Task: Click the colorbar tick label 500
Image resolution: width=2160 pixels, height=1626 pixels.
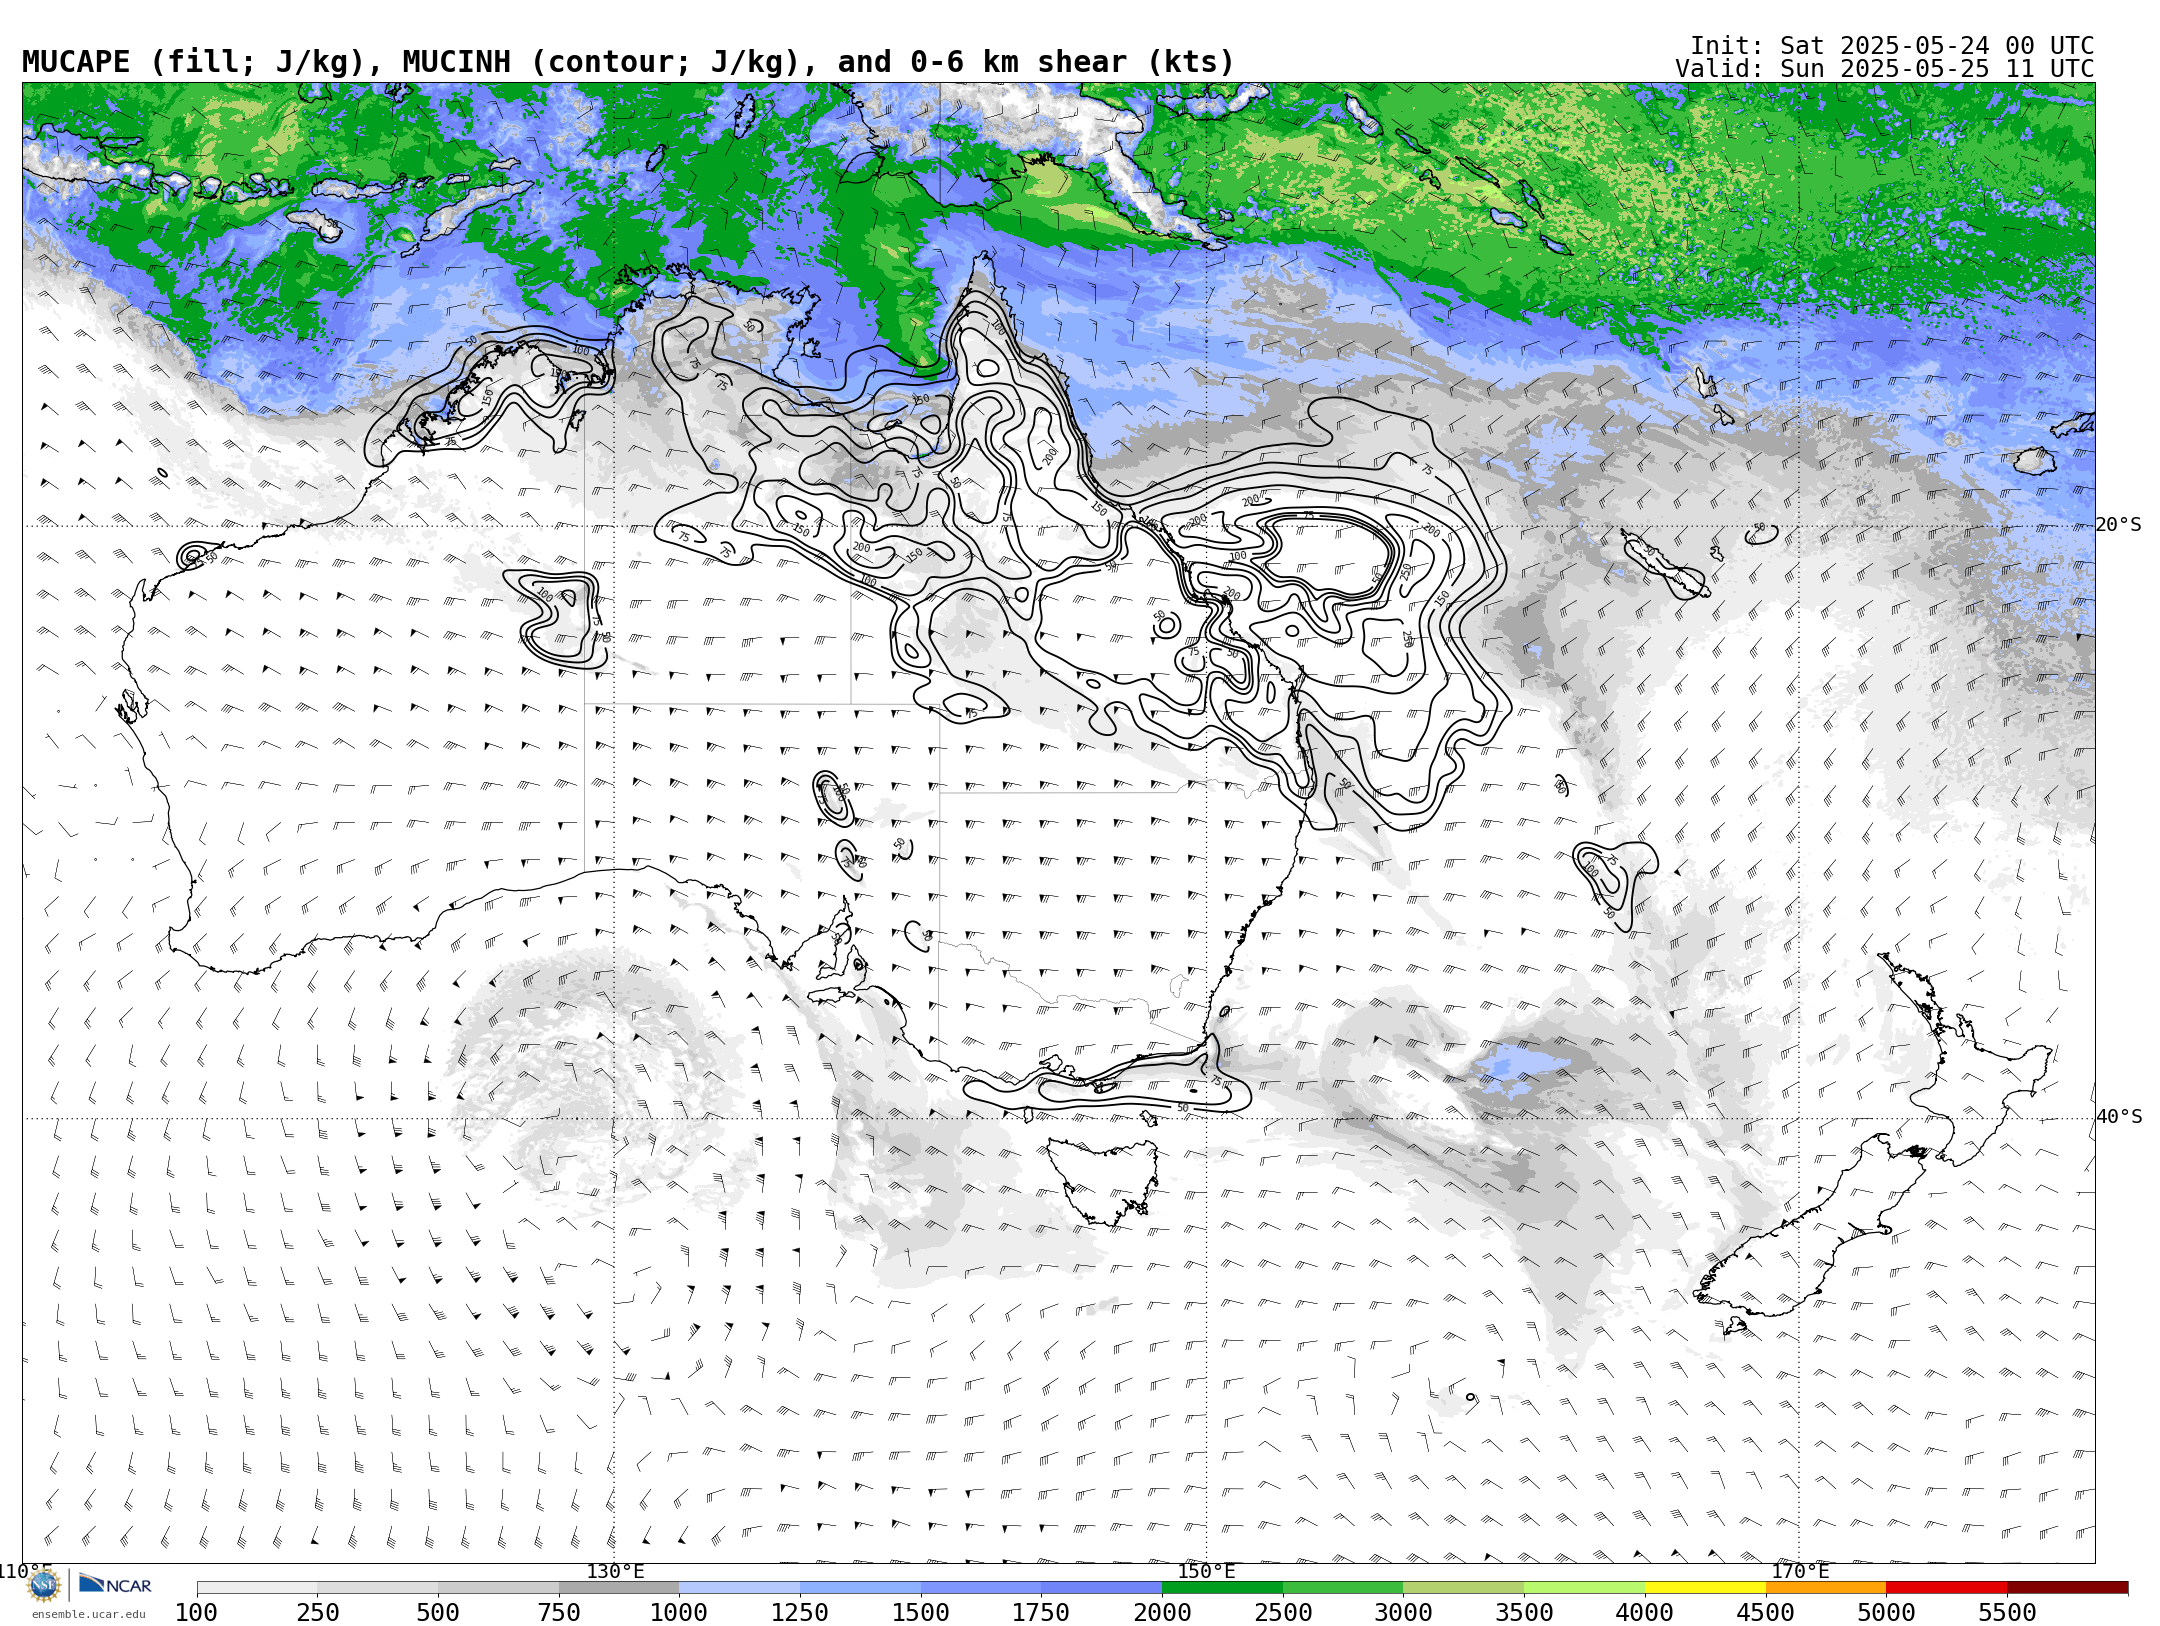Action: pos(438,1613)
